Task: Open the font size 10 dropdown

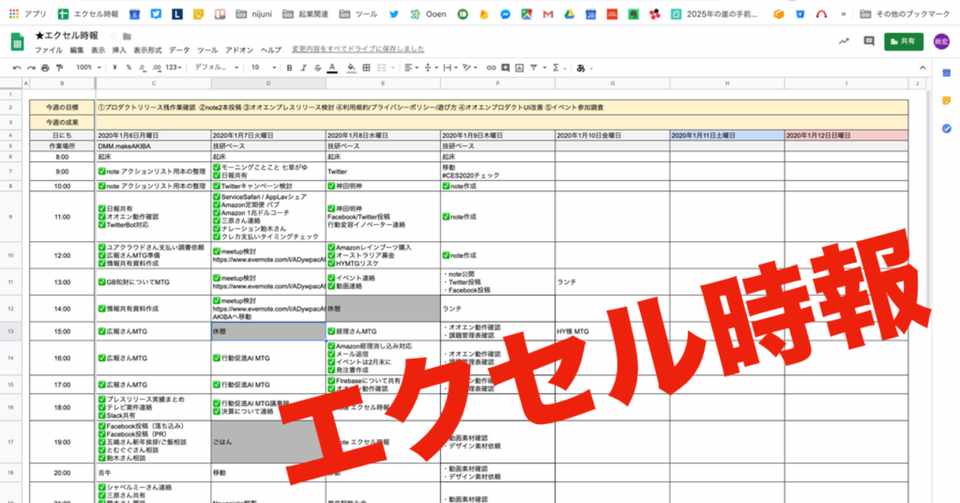Action: click(x=263, y=68)
